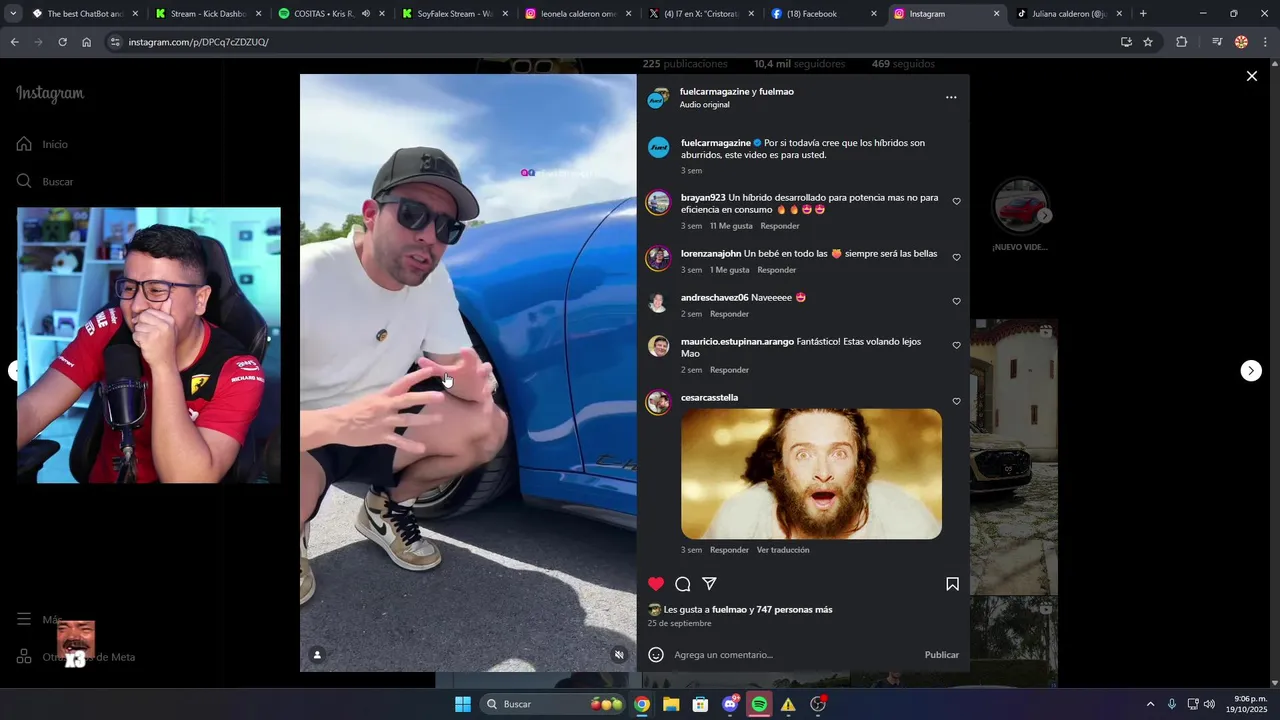Screen dimensions: 1280x720
Task: Switch to the X Cristoratas tab
Action: [x=703, y=14]
